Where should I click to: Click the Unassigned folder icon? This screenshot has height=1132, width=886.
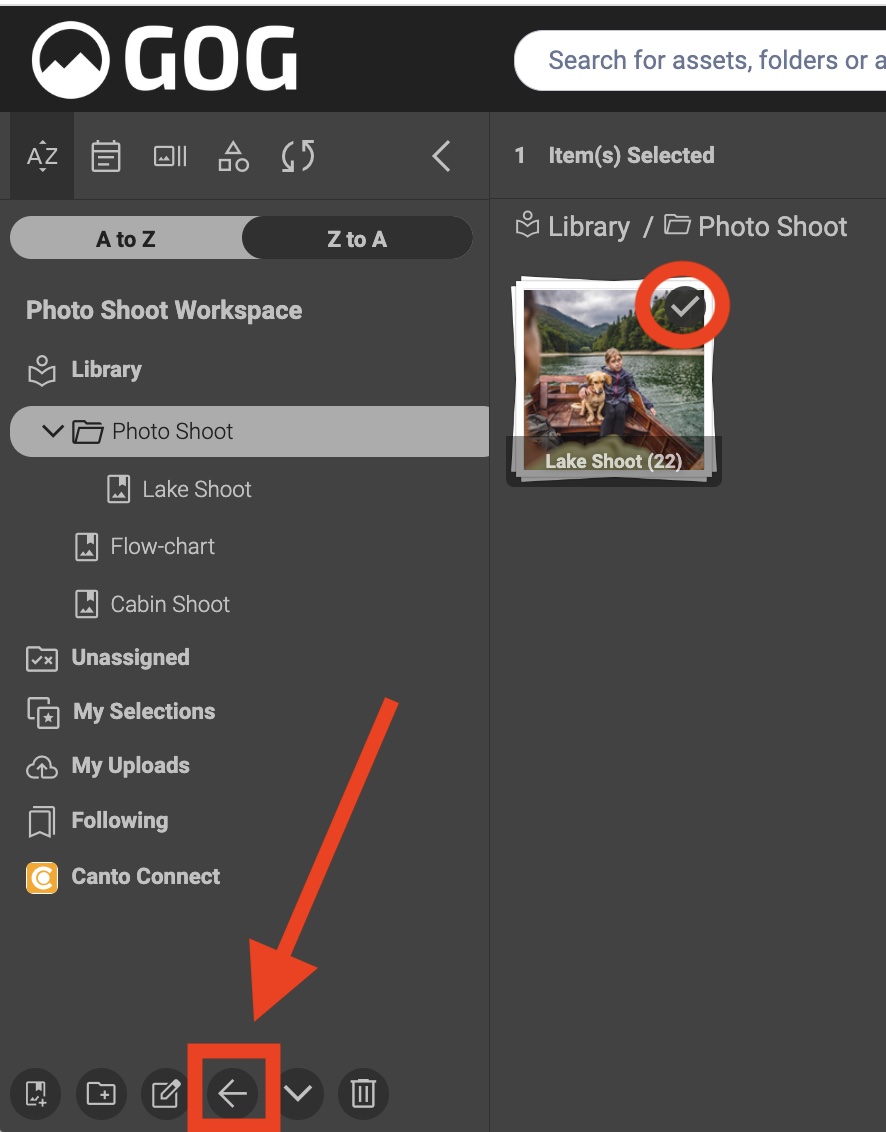tap(42, 659)
